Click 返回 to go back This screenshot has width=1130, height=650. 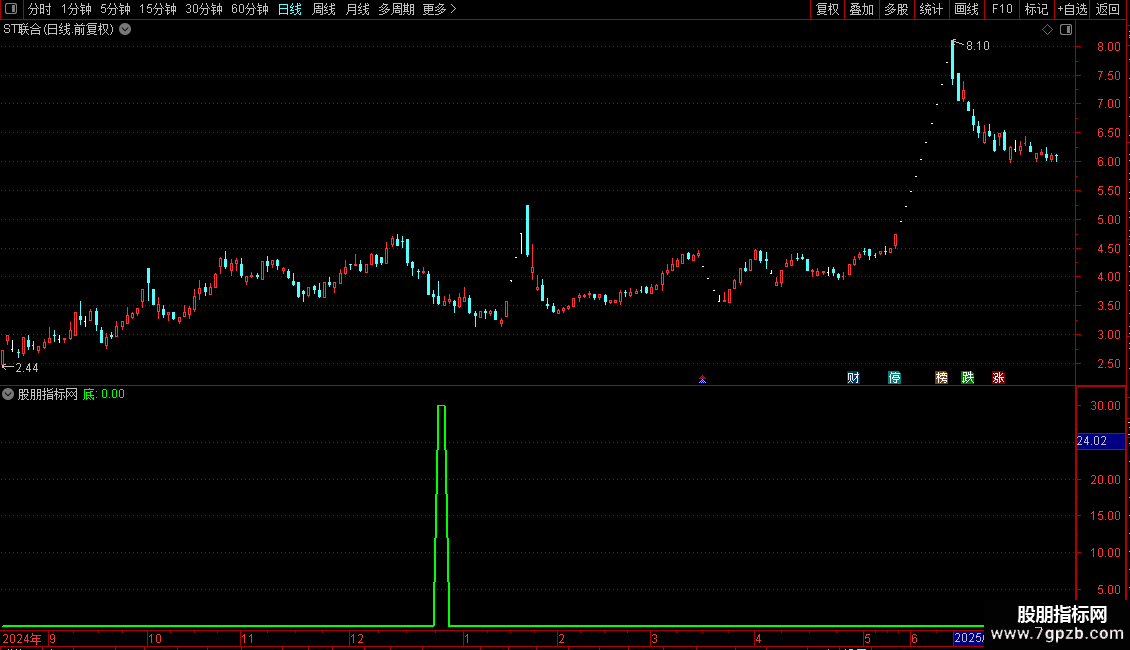pyautogui.click(x=1108, y=9)
